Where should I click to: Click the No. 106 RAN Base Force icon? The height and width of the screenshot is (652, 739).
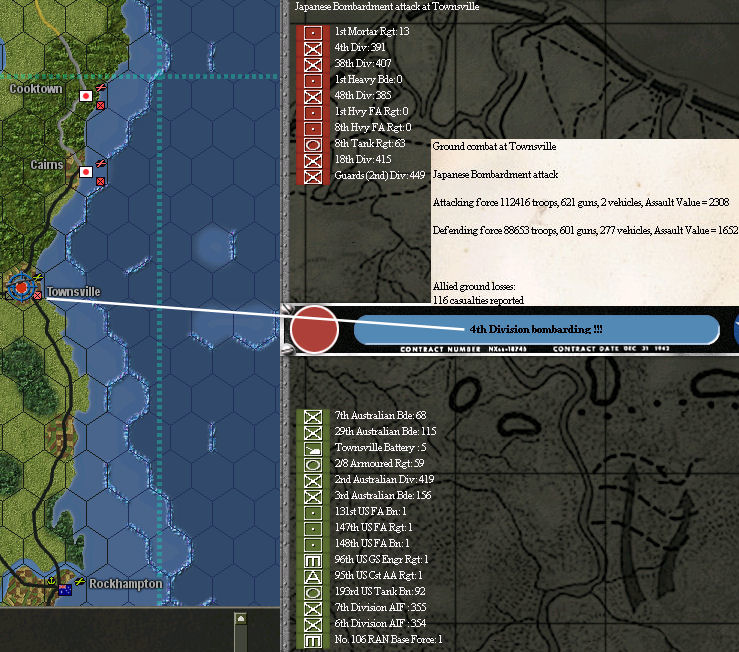tap(313, 641)
